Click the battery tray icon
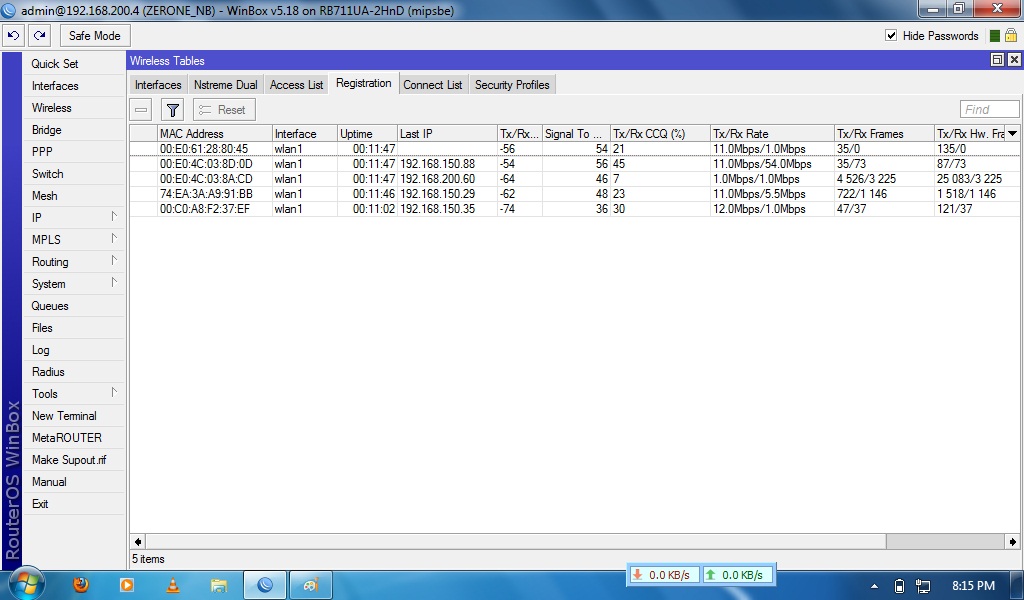The height and width of the screenshot is (600, 1024). pyautogui.click(x=899, y=586)
